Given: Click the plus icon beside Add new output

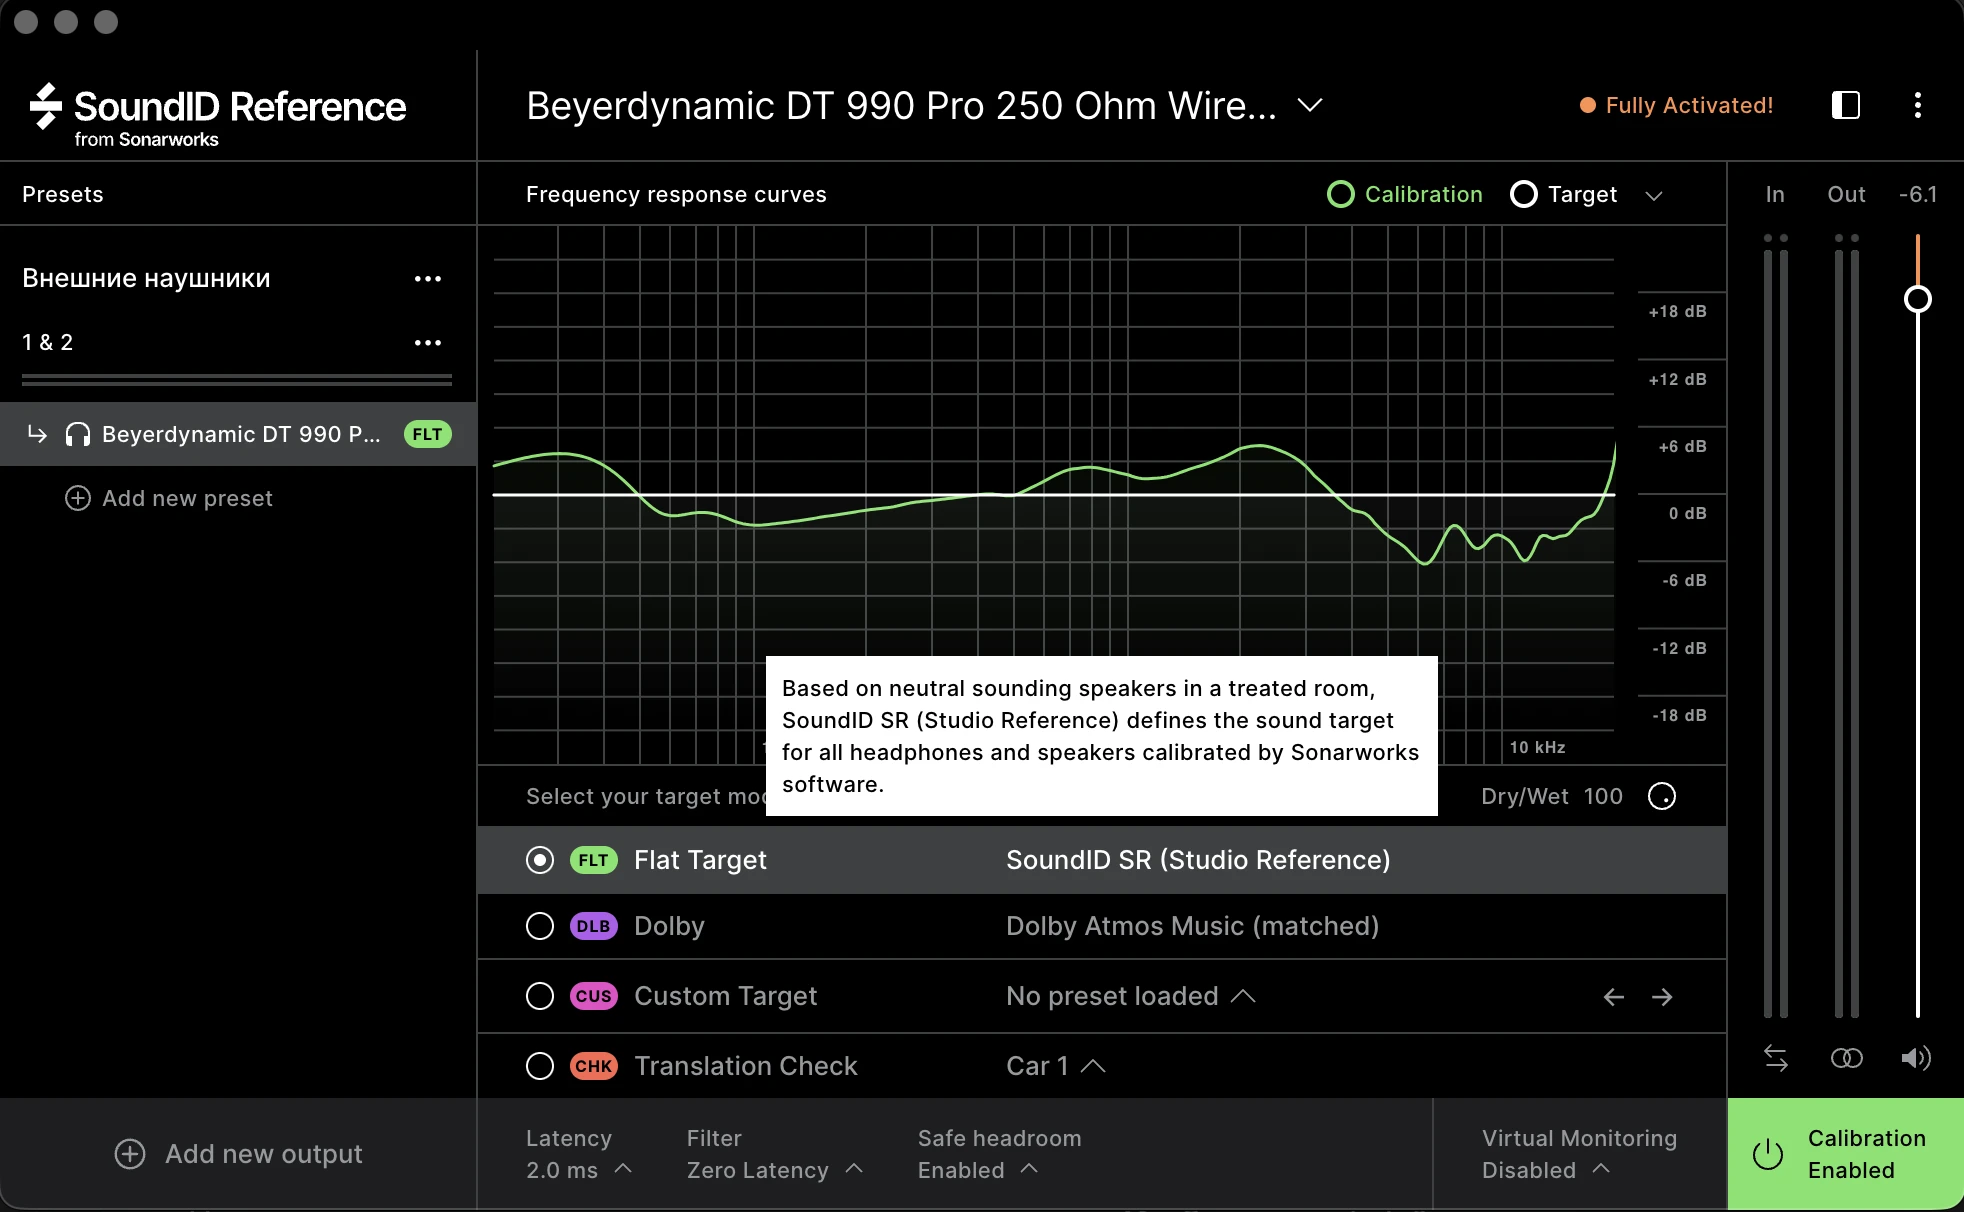Looking at the screenshot, I should [x=130, y=1154].
